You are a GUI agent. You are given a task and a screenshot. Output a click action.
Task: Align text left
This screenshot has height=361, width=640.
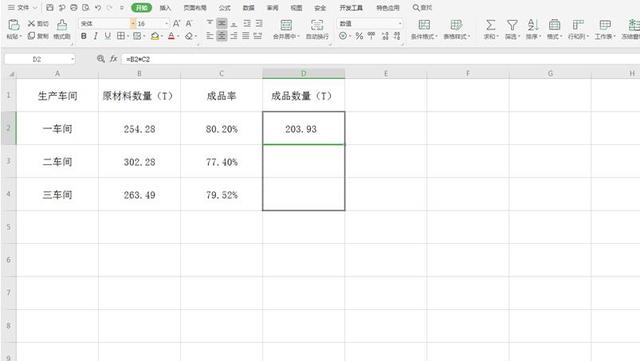[210, 36]
